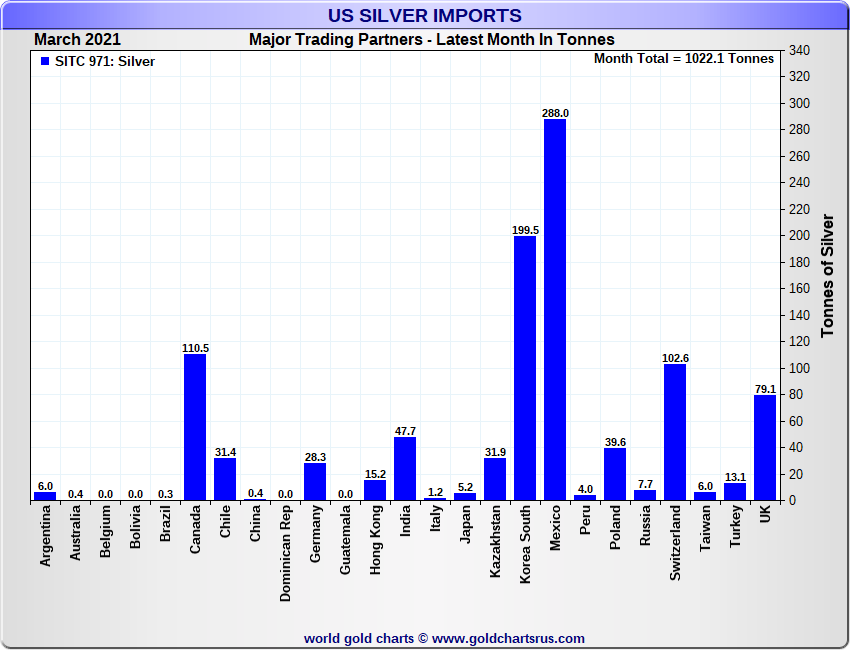
Task: Click the 110.5 value label
Action: point(195,348)
